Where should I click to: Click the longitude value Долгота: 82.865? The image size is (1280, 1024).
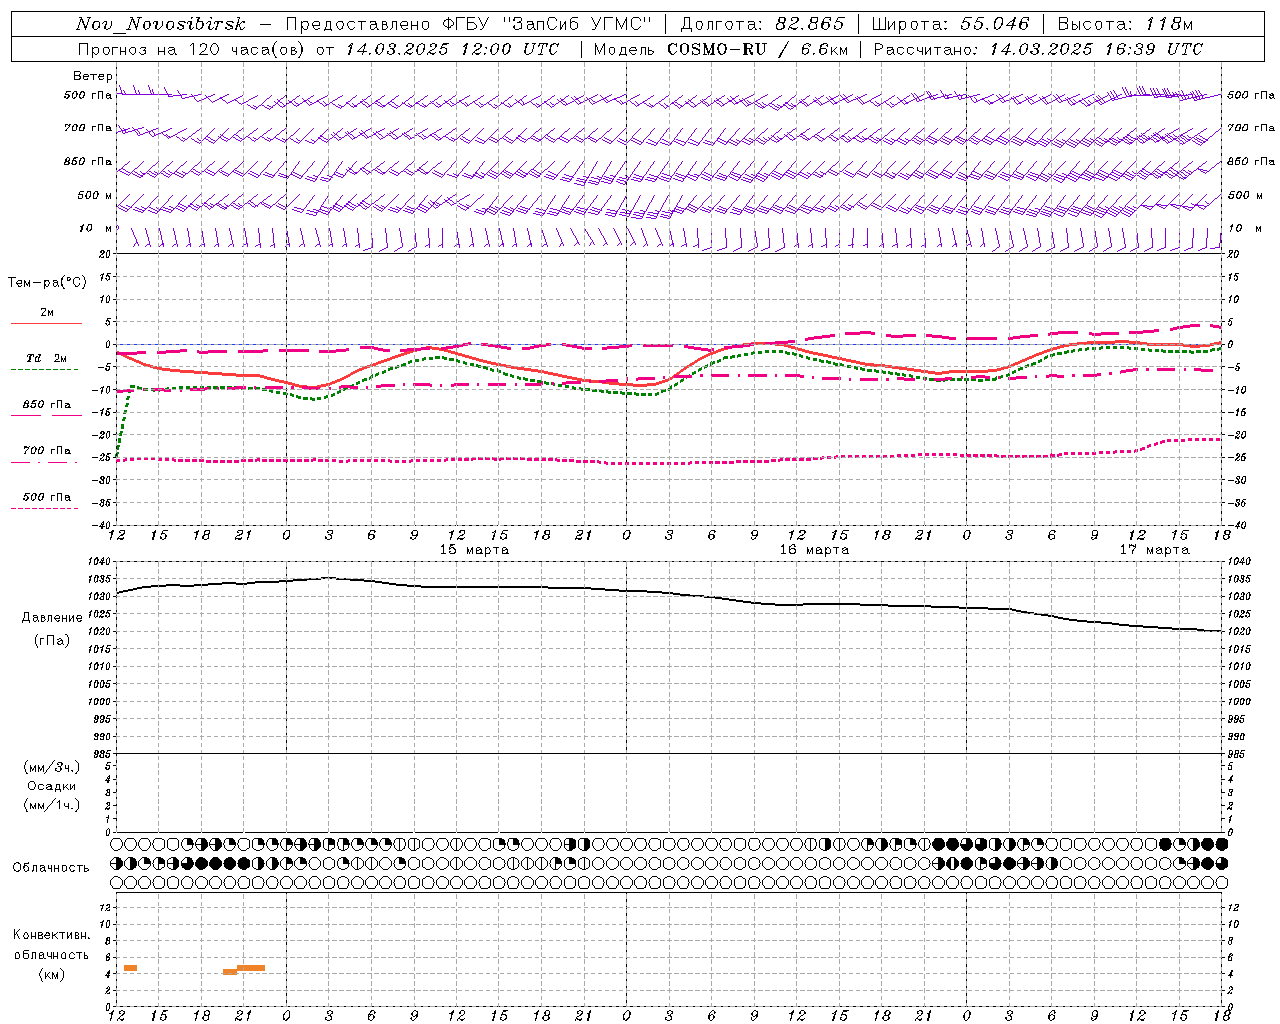[762, 25]
